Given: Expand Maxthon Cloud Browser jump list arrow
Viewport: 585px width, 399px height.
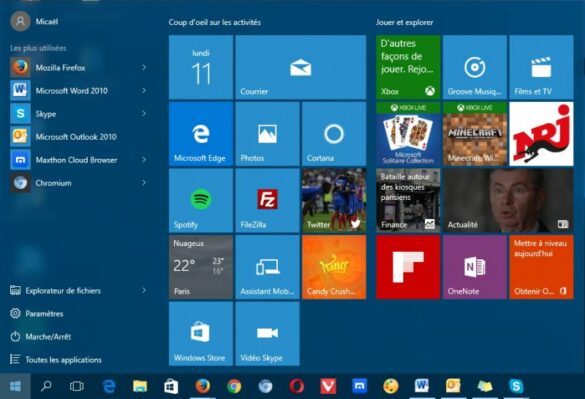Looking at the screenshot, I should 144,160.
